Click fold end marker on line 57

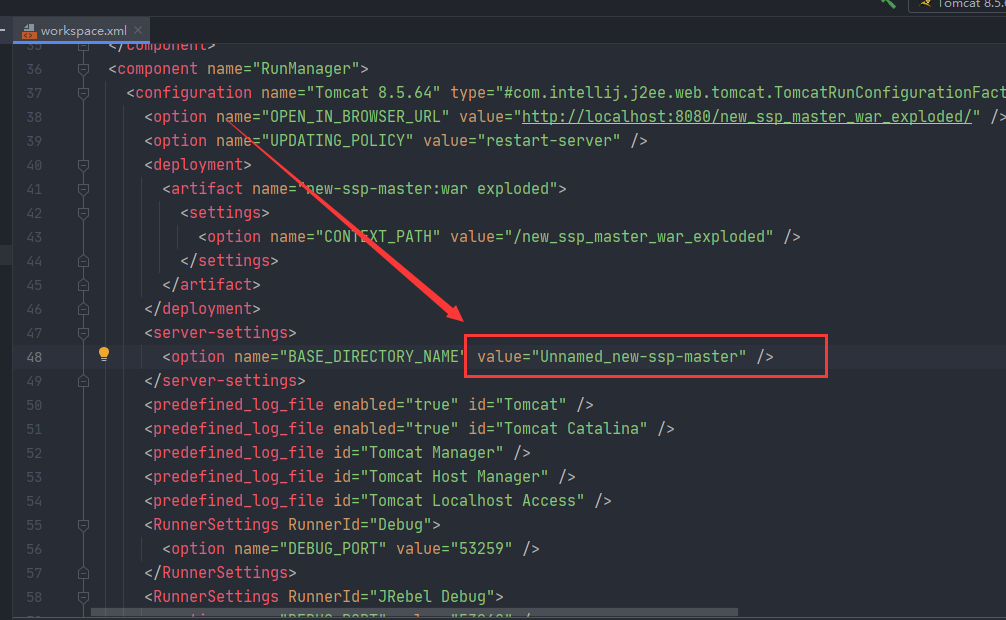coord(83,573)
